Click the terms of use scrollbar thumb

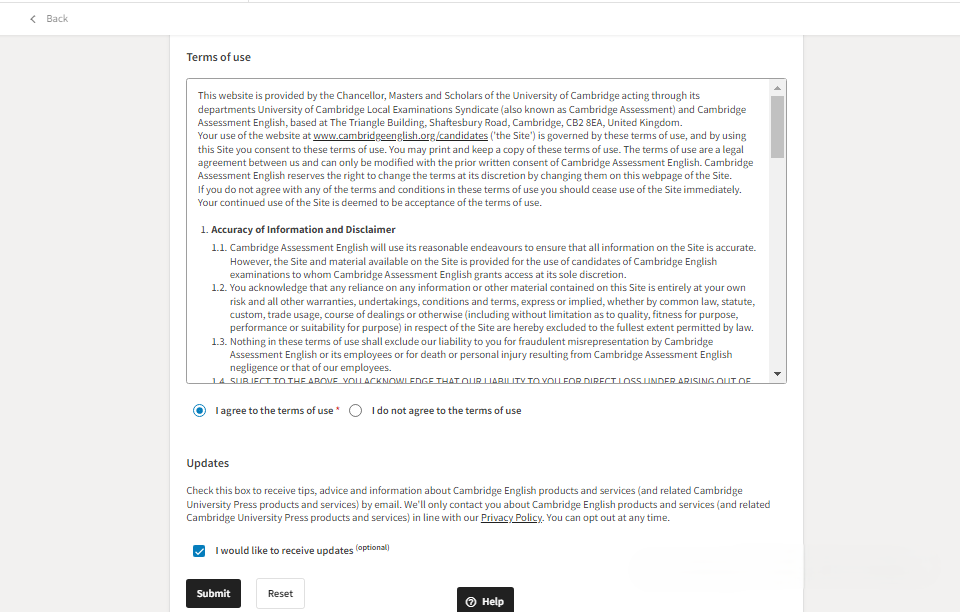(778, 126)
